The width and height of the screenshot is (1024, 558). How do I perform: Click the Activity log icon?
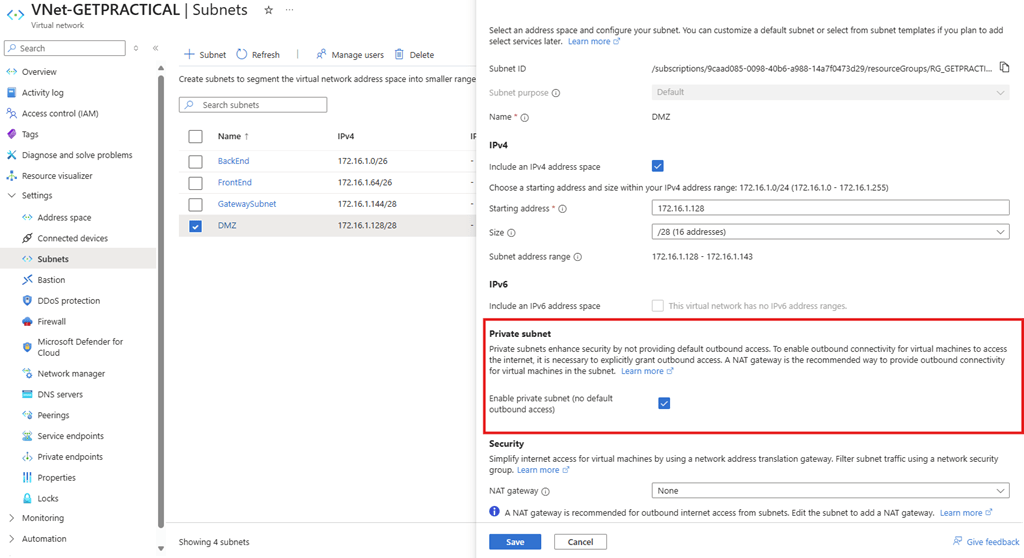[11, 92]
